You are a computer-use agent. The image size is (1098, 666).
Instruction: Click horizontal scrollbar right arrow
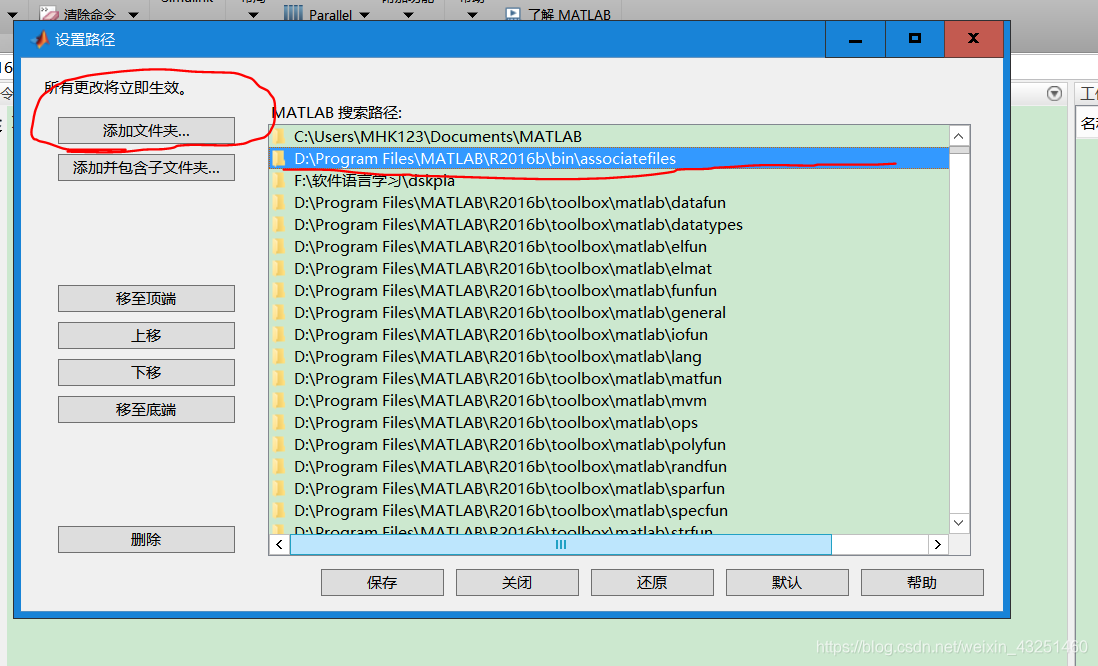[x=938, y=544]
